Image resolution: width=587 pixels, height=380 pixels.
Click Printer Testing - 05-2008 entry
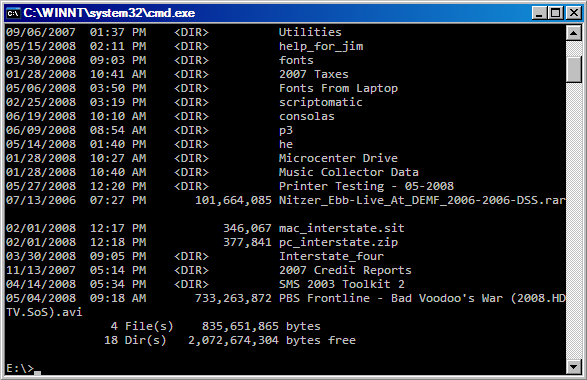pyautogui.click(x=367, y=186)
